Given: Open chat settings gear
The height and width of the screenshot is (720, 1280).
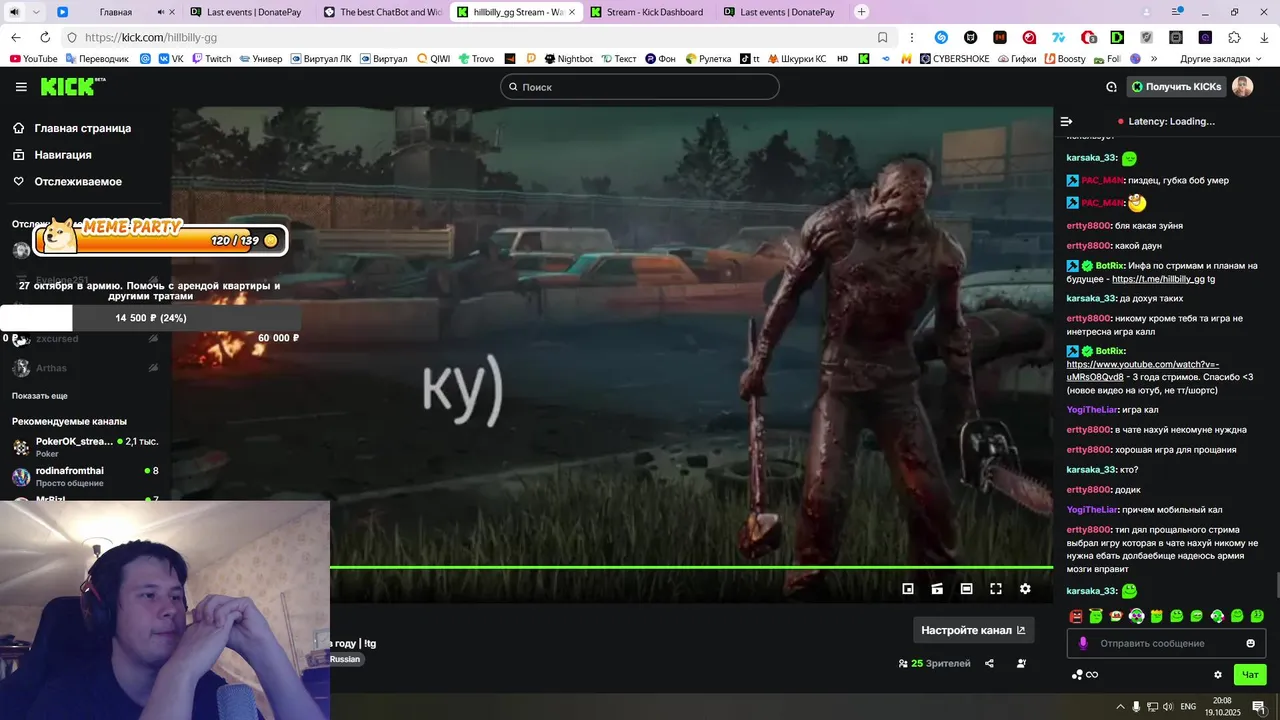Looking at the screenshot, I should [x=1217, y=675].
